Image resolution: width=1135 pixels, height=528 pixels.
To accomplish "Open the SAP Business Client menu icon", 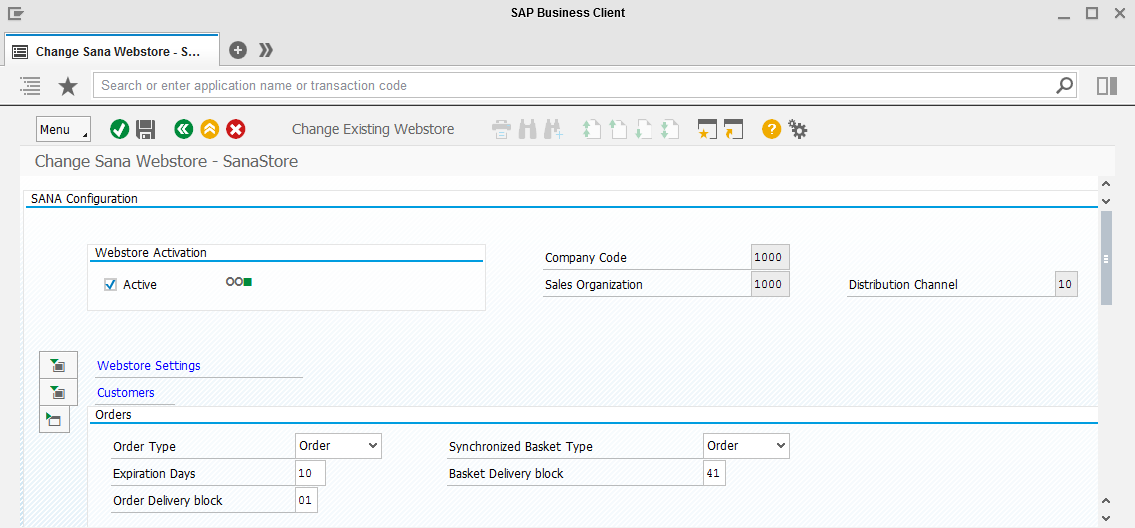I will 15,13.
